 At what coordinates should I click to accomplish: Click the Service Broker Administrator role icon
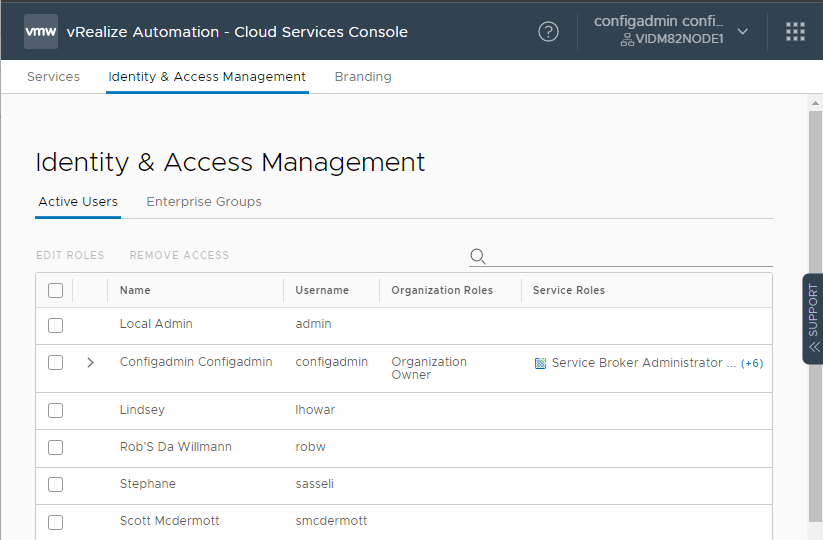(x=540, y=363)
